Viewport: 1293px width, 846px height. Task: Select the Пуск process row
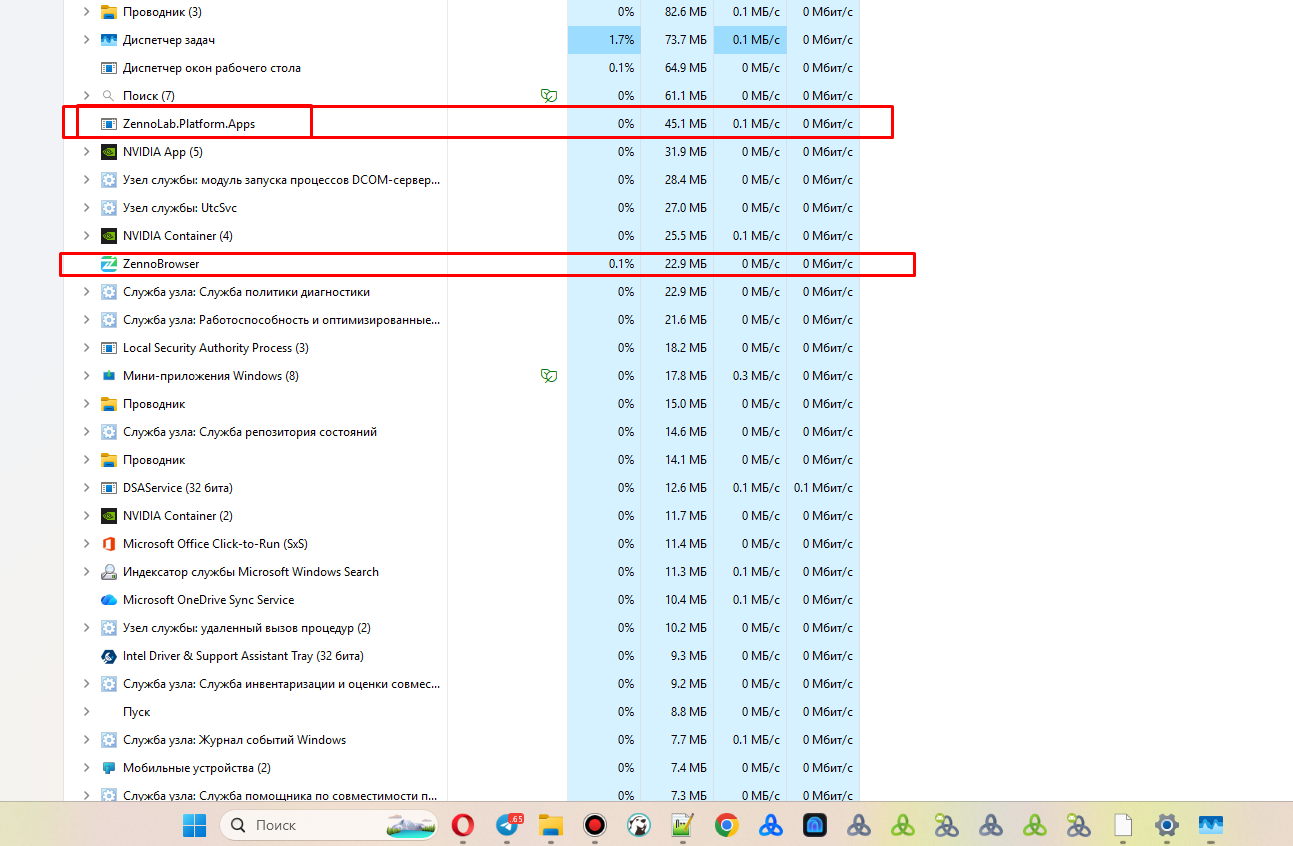click(x=461, y=712)
